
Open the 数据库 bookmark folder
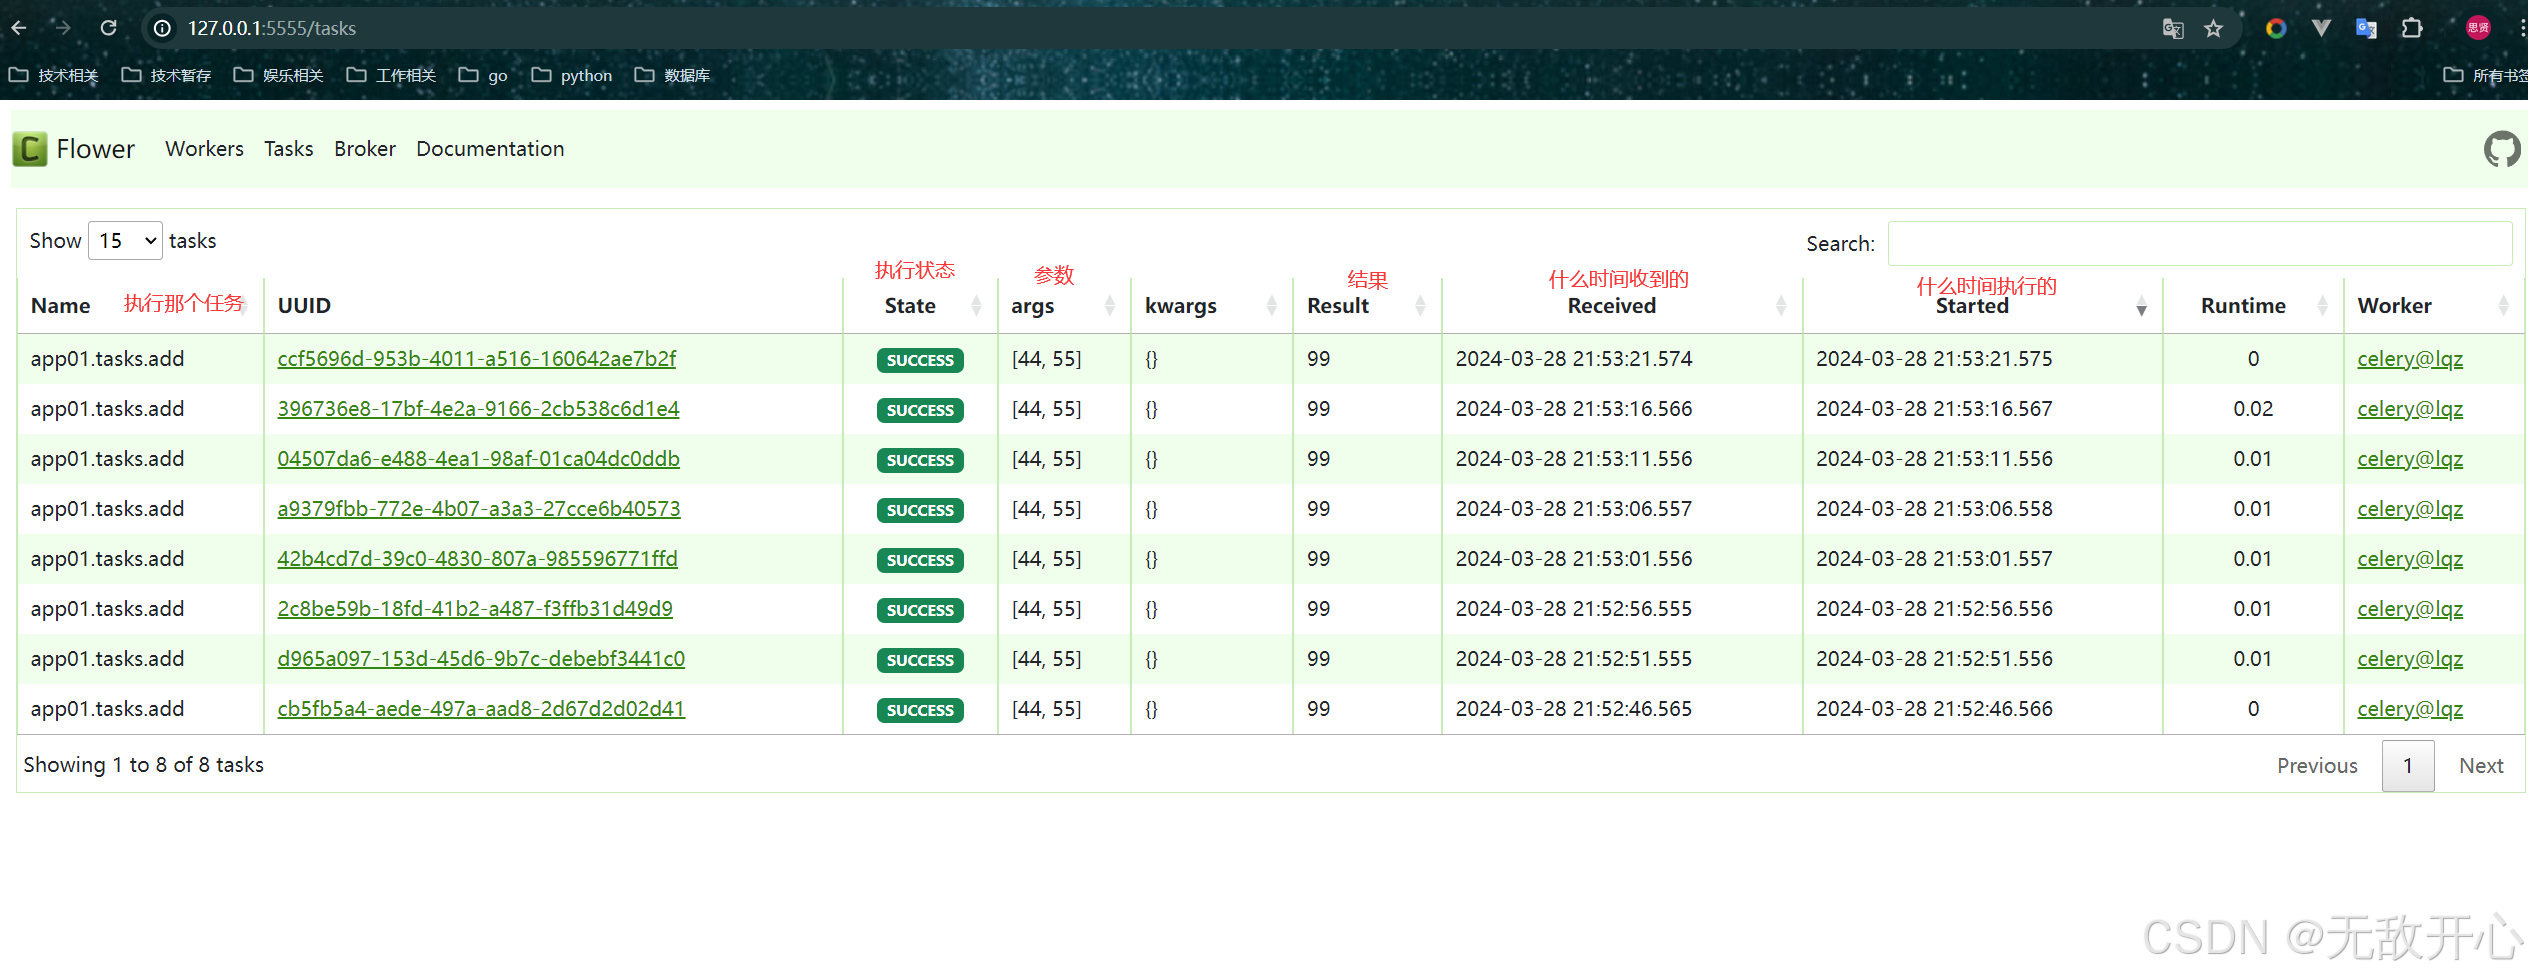[673, 75]
